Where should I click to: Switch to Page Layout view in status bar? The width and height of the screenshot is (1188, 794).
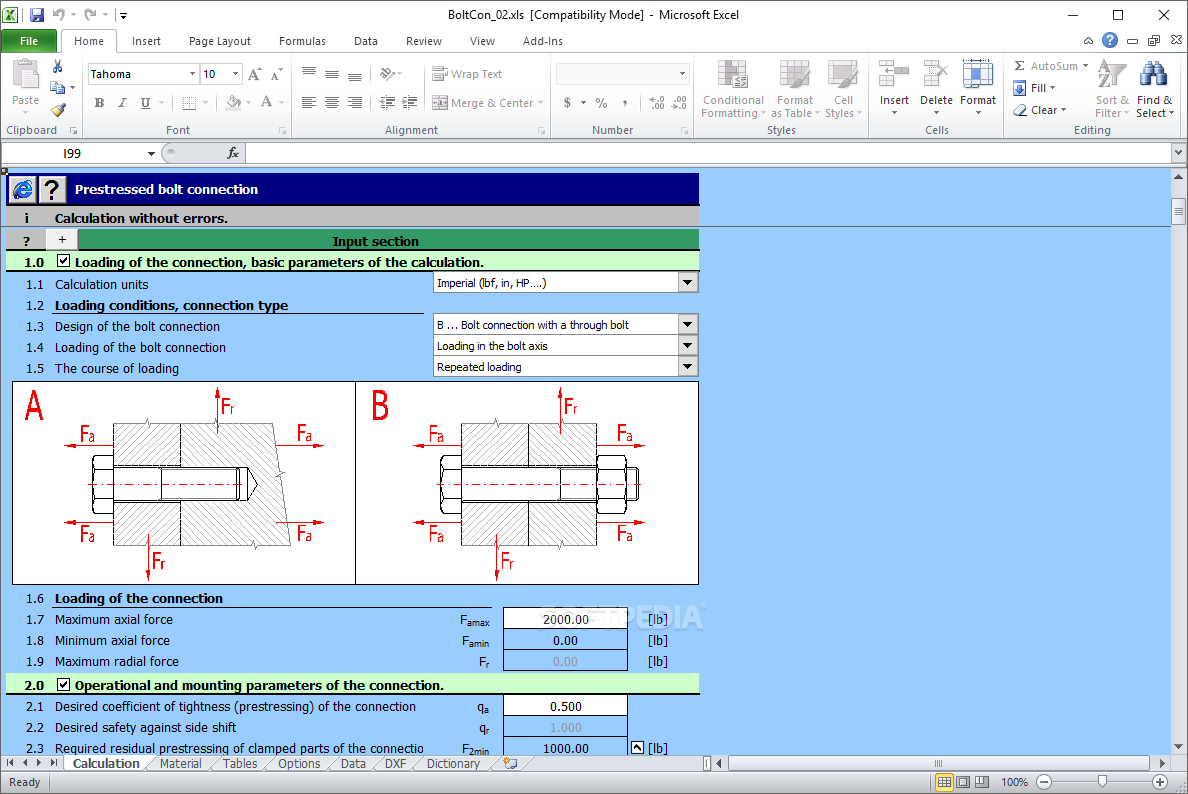963,782
